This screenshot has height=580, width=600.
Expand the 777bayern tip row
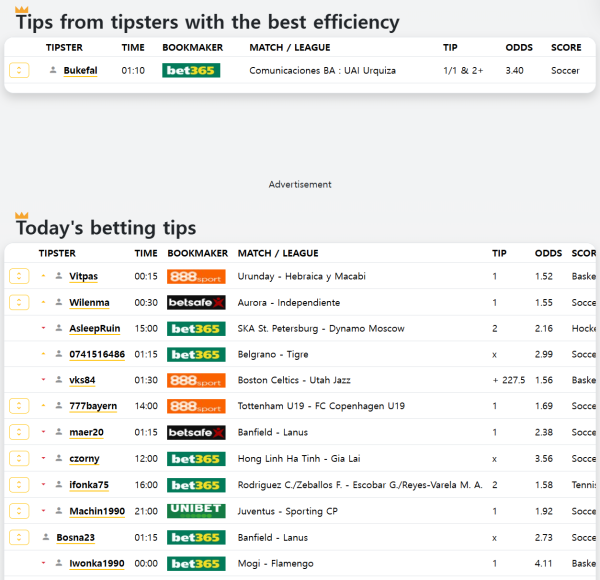click(x=19, y=406)
